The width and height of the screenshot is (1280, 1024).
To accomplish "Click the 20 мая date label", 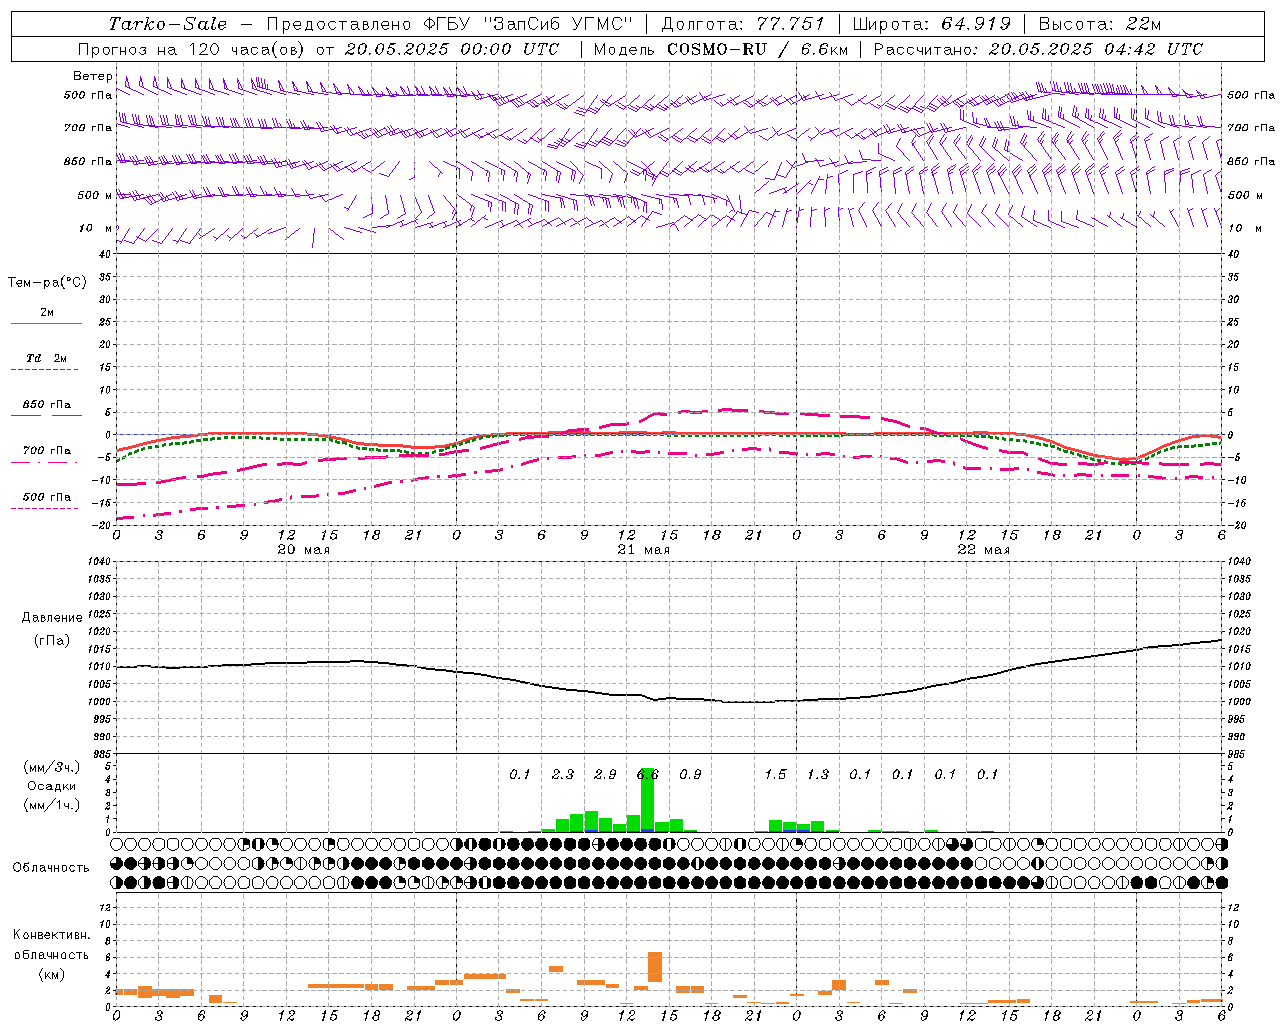I will 303,550.
